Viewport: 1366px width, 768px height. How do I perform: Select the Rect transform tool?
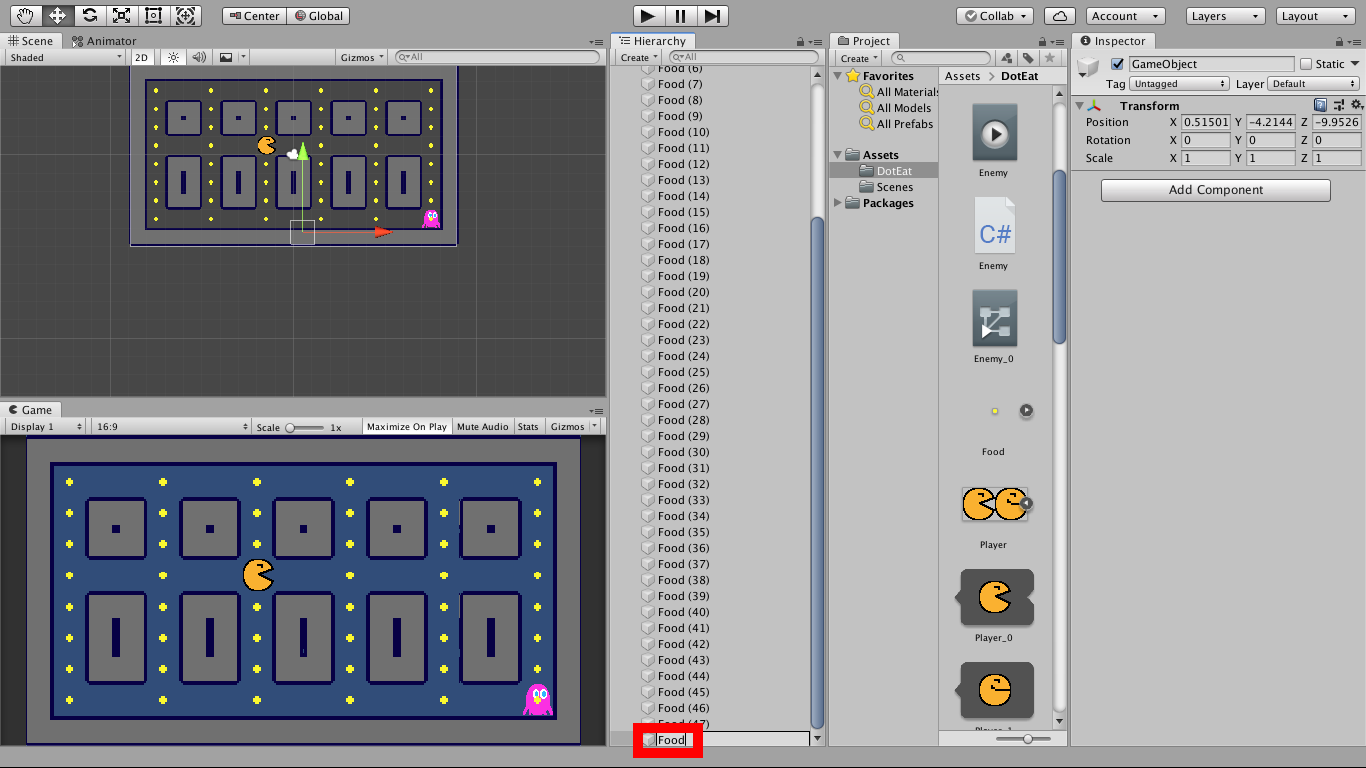click(153, 16)
